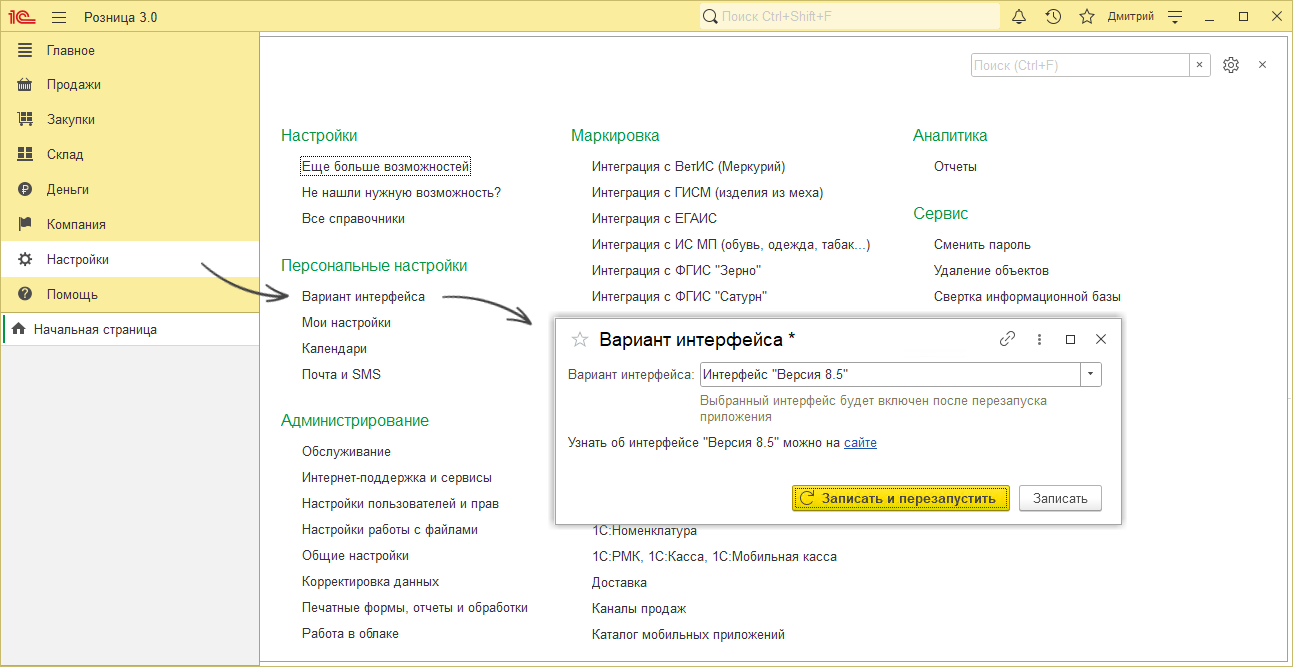Open Печатные формы, отчеты и обработки
Screen dimensions: 1293x667
(415, 607)
